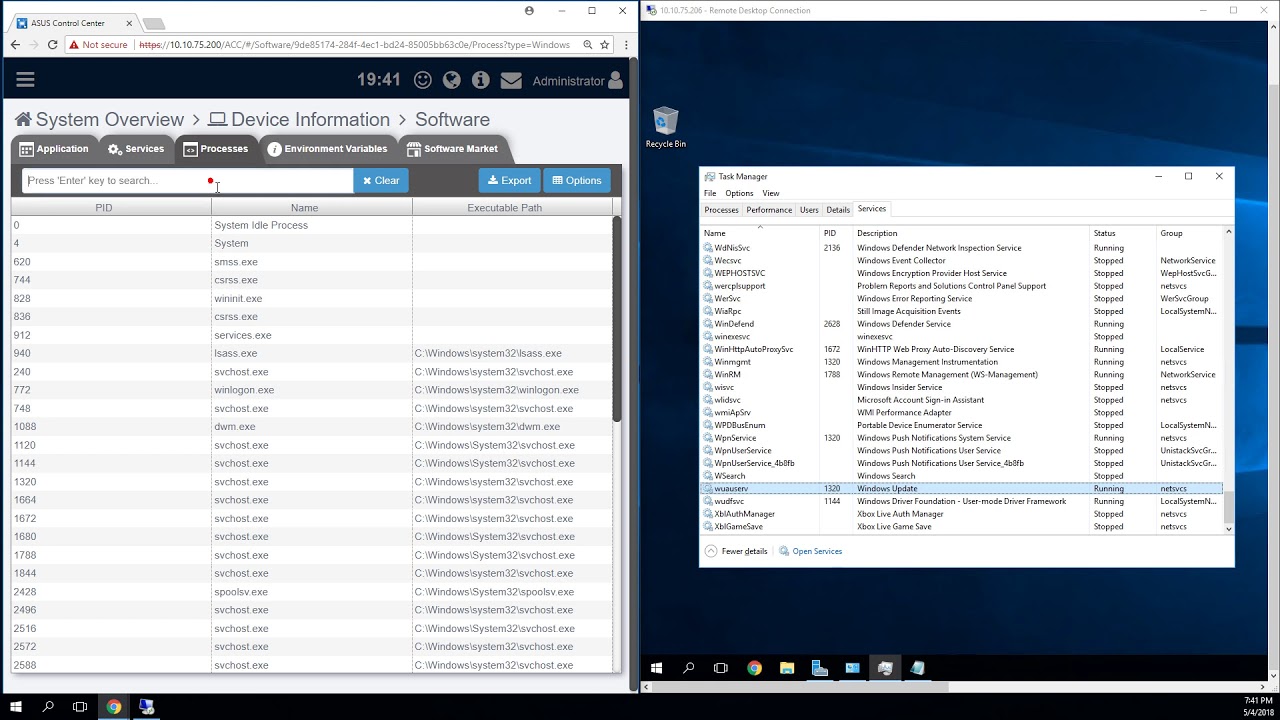The image size is (1280, 720).
Task: Click local Windows Start button
Action: click(x=16, y=707)
